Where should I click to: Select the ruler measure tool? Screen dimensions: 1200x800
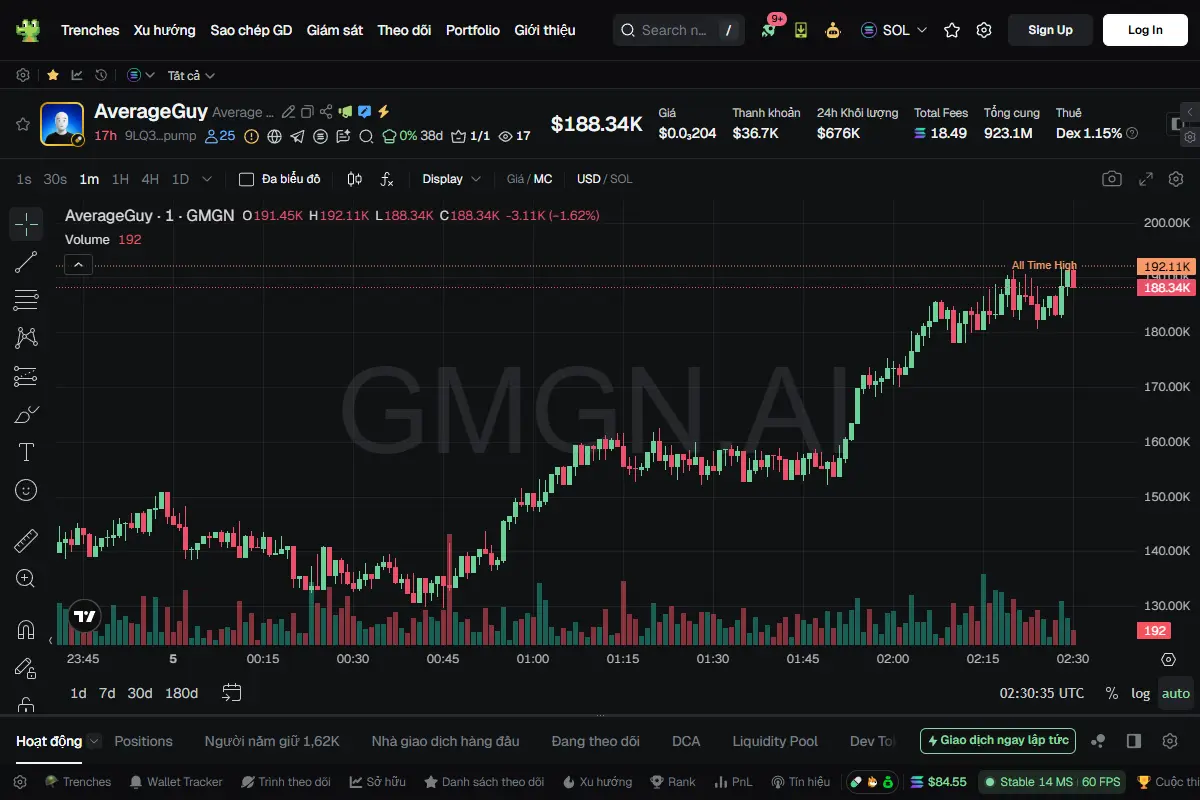26,541
